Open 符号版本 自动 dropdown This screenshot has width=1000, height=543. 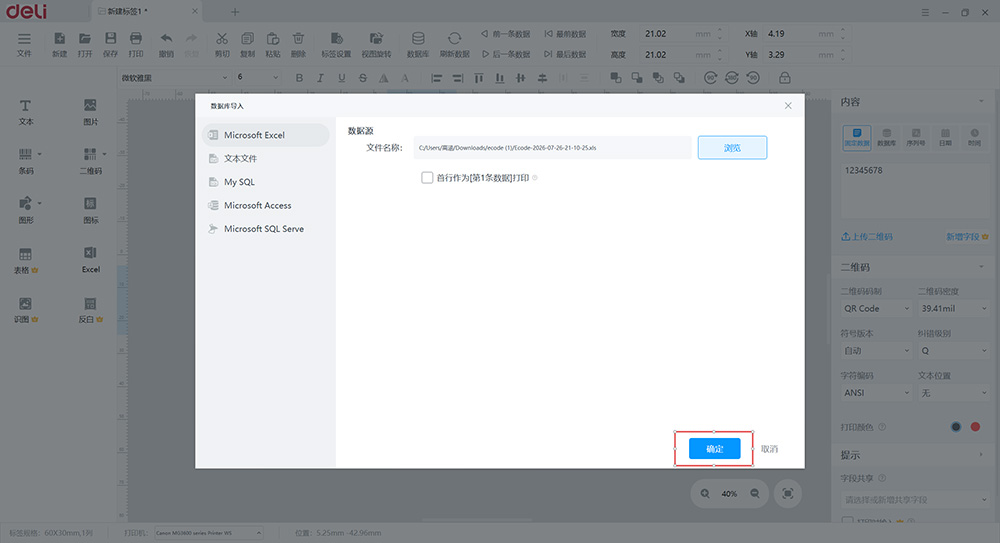pos(876,350)
